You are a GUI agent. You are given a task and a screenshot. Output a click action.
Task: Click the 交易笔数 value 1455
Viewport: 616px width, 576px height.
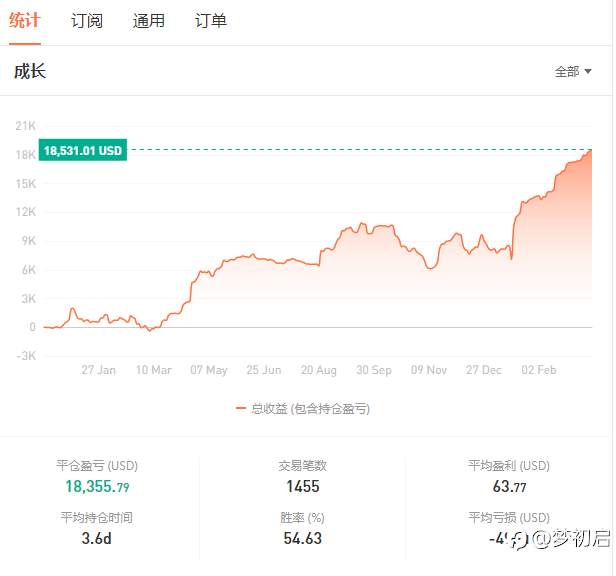302,486
